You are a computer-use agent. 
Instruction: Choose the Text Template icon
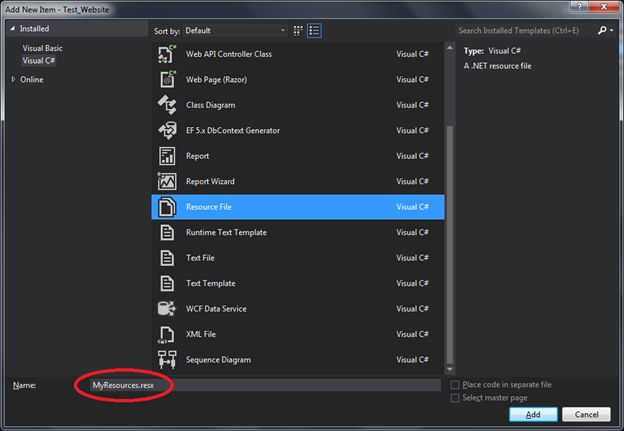(x=167, y=283)
